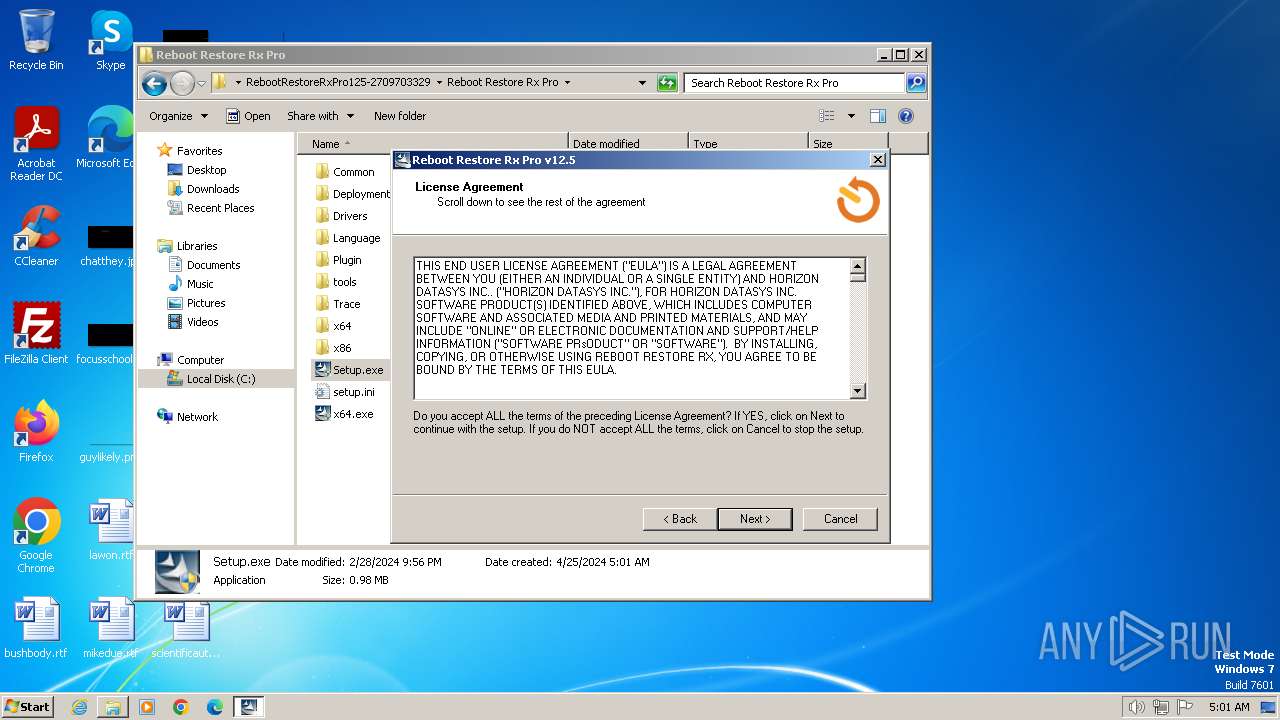Screen dimensions: 1280x720
Task: Select Desktop under Favorites
Action: 197,170
